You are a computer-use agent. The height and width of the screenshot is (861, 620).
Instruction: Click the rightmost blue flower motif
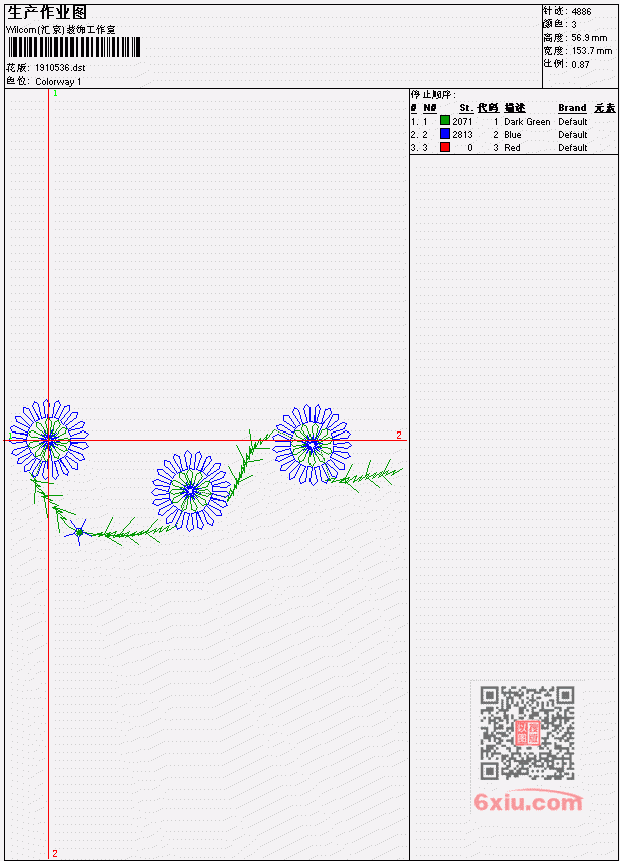(x=312, y=445)
